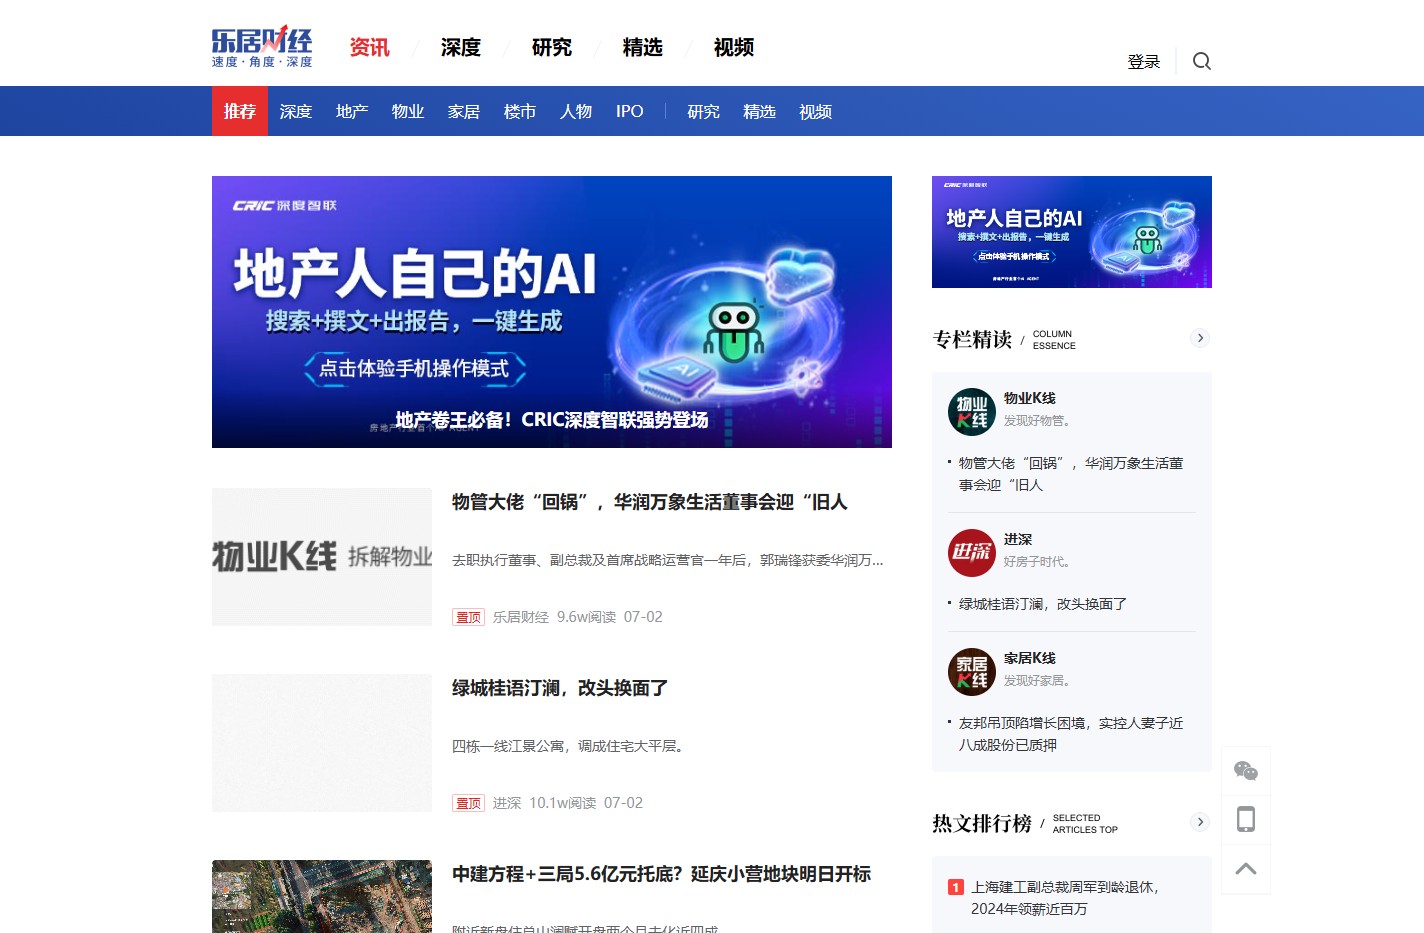Select the 推荐 tab in blue bar
The width and height of the screenshot is (1424, 933).
tap(240, 111)
